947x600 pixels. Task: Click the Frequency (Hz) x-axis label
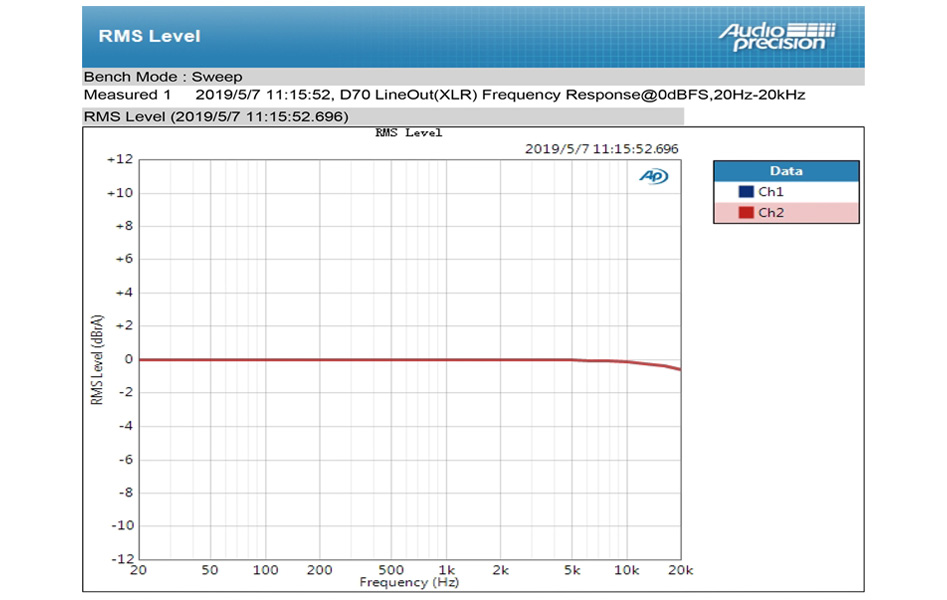coord(407,582)
